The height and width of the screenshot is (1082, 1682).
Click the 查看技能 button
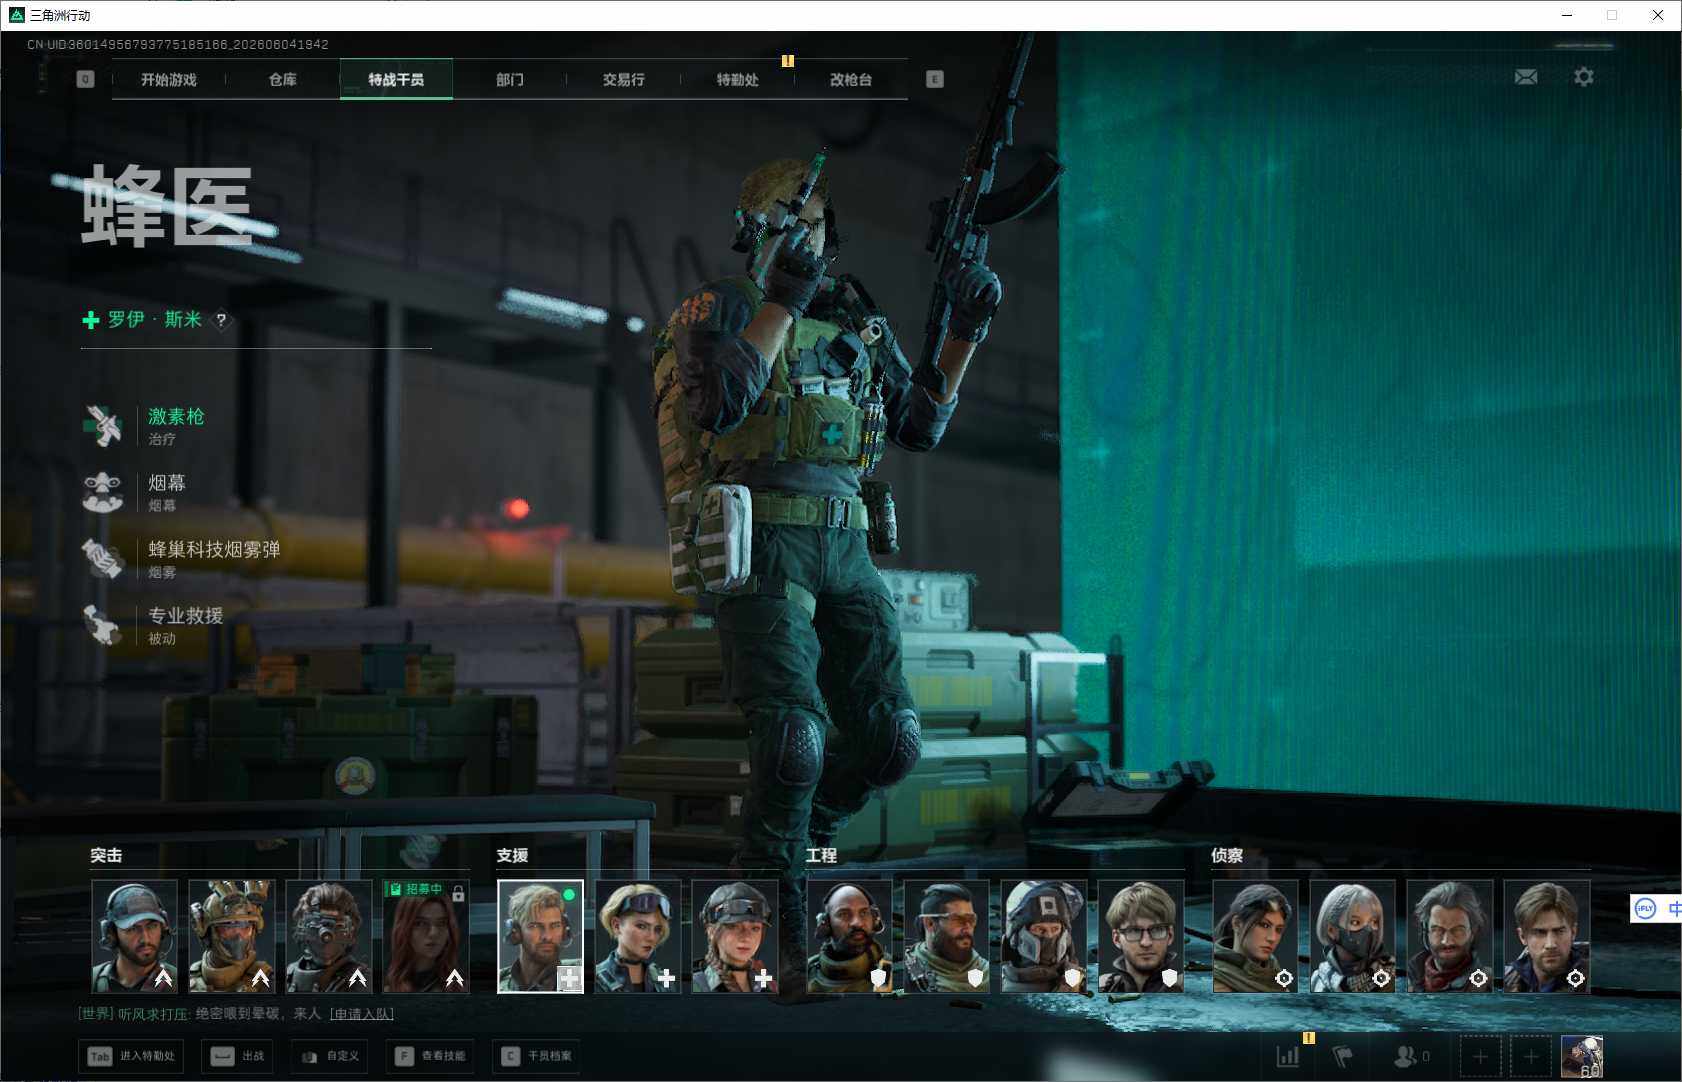[x=430, y=1056]
